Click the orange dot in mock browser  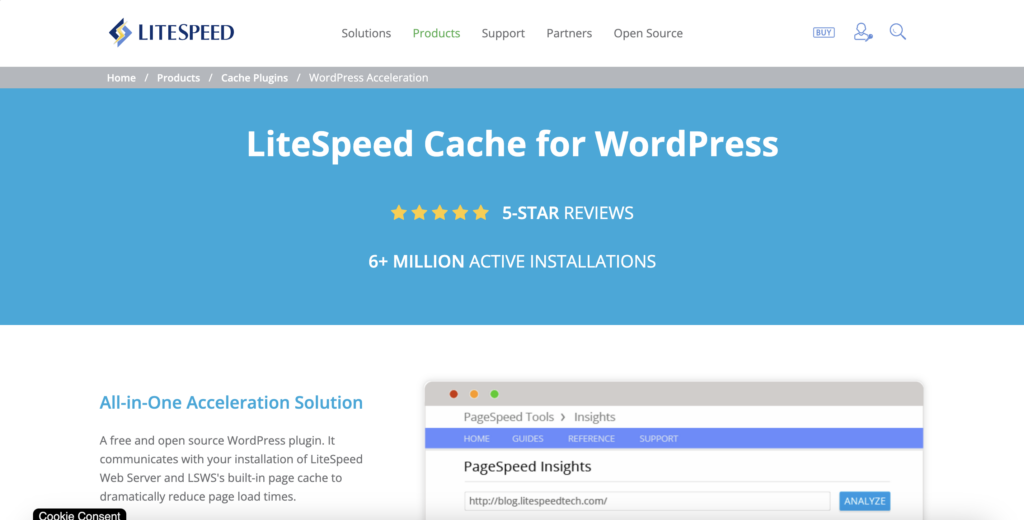click(474, 394)
